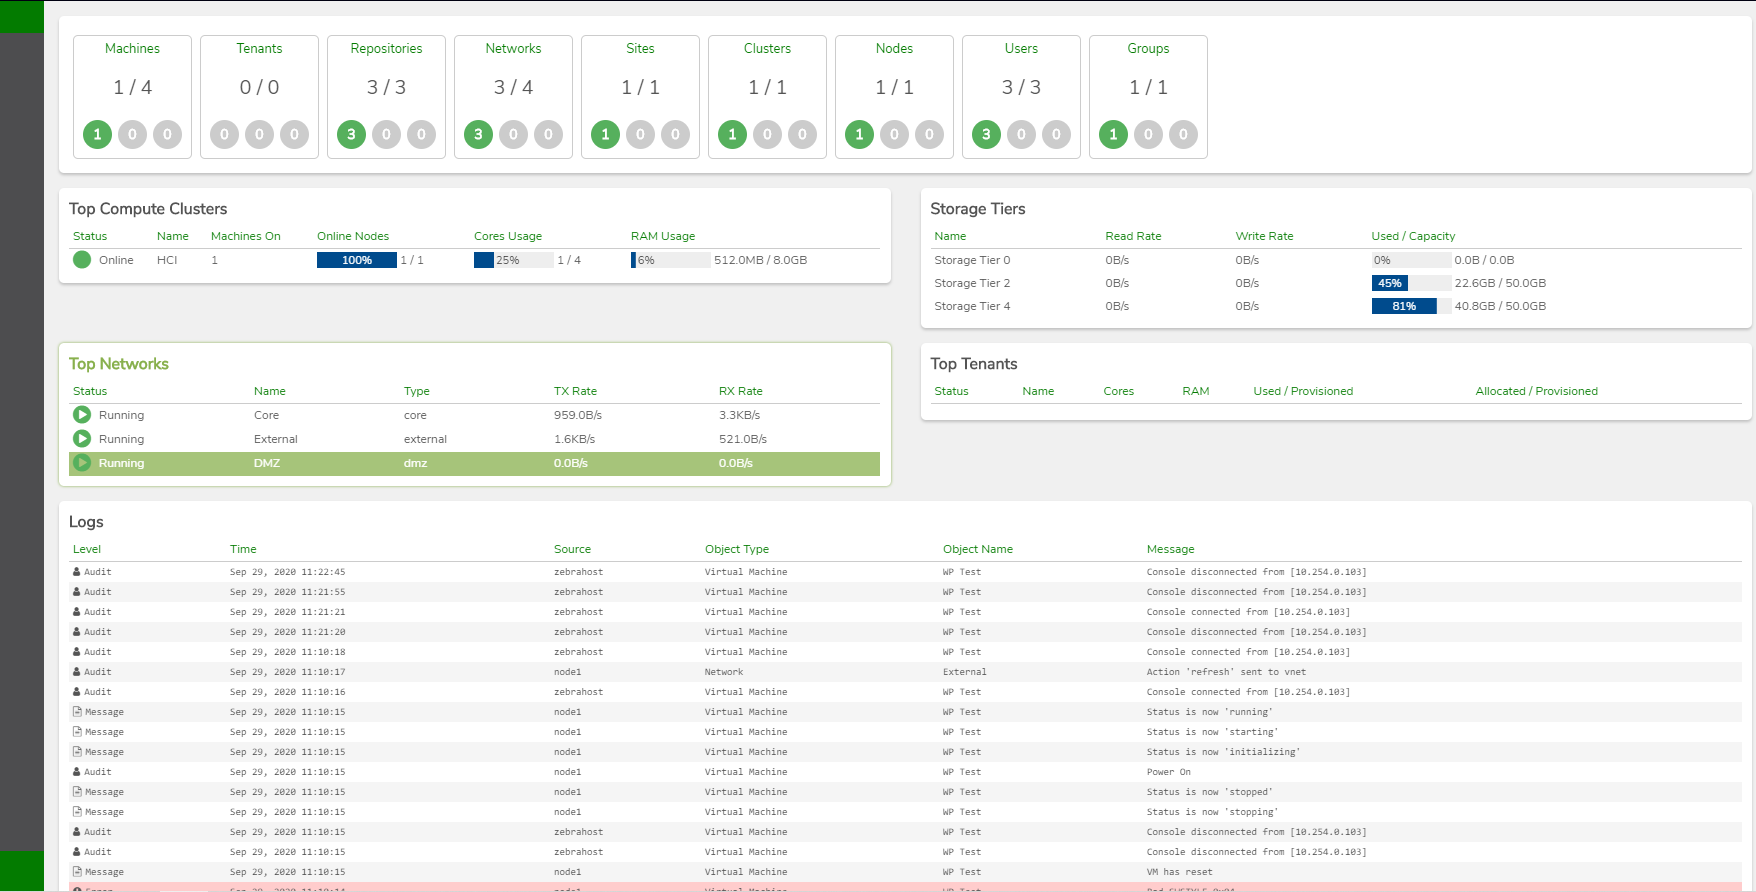Click the 'Used / Capacity' column header

[1413, 236]
